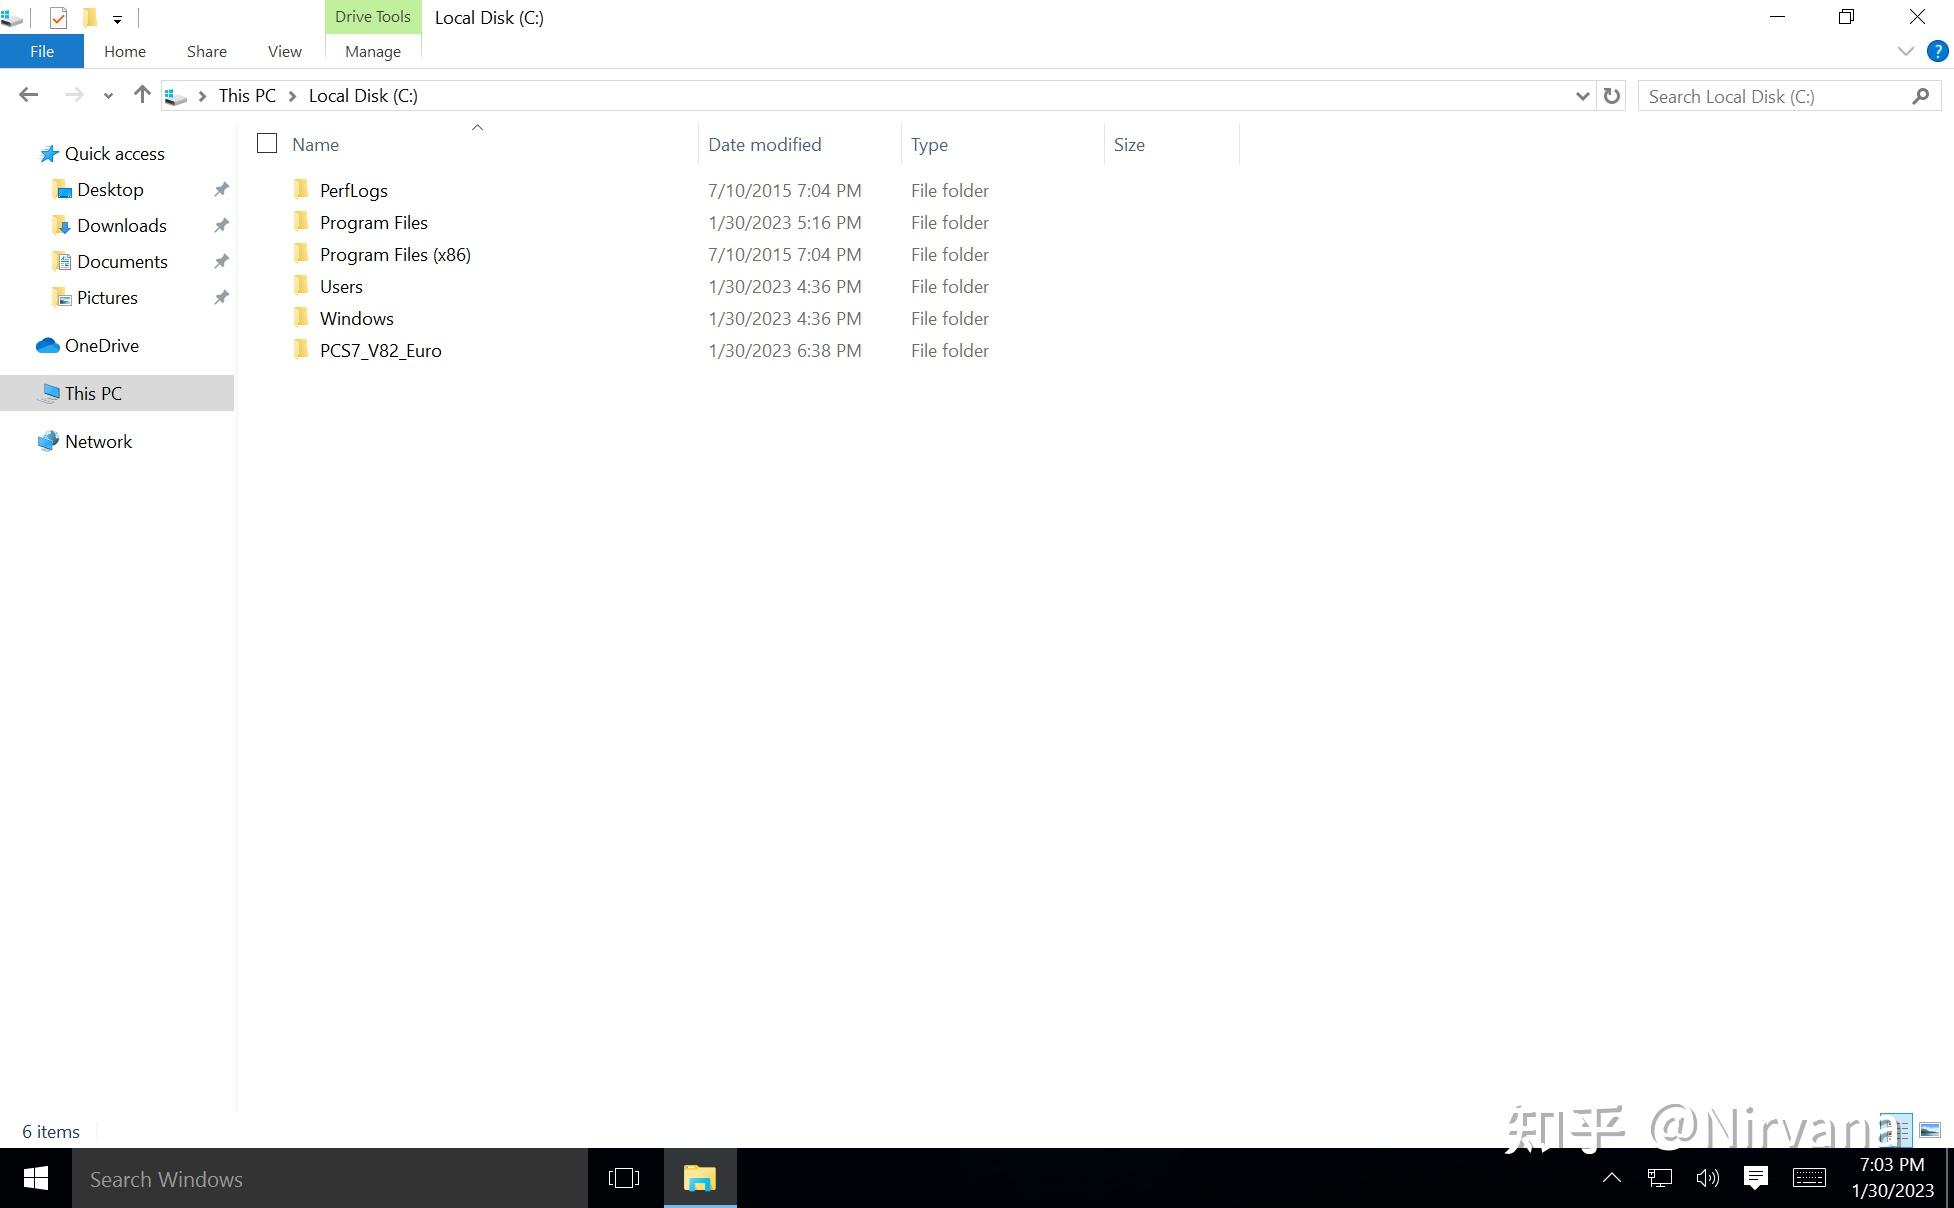
Task: Sort by the Date modified column header
Action: tap(764, 144)
